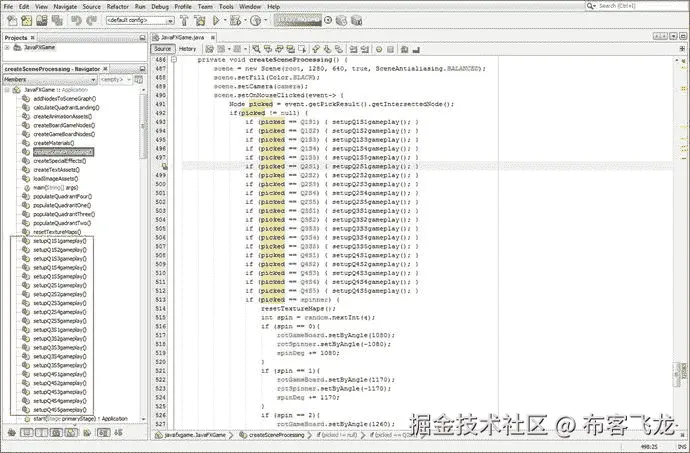Image resolution: width=690 pixels, height=453 pixels.
Task: Open the Profile Project dropdown arrow
Action: click(x=265, y=20)
